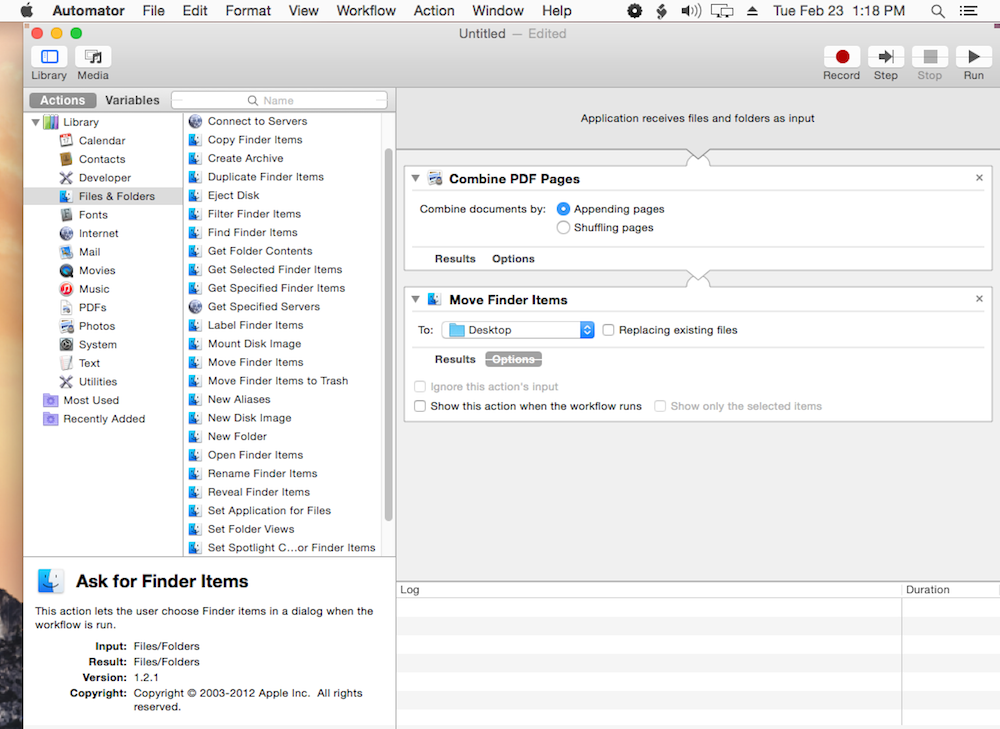The image size is (1000, 729).
Task: Select the Copy Finder Items action
Action: [x=255, y=140]
